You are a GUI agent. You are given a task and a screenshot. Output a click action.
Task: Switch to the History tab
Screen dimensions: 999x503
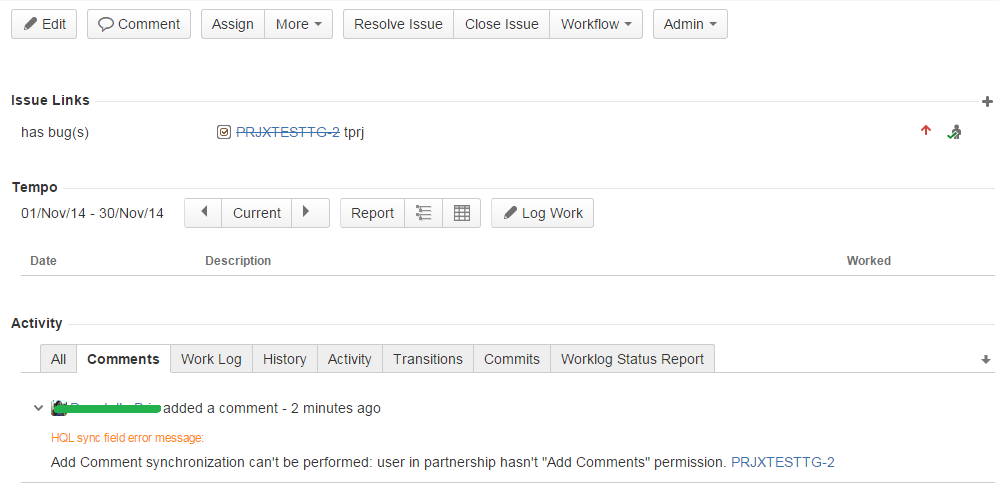pos(284,359)
